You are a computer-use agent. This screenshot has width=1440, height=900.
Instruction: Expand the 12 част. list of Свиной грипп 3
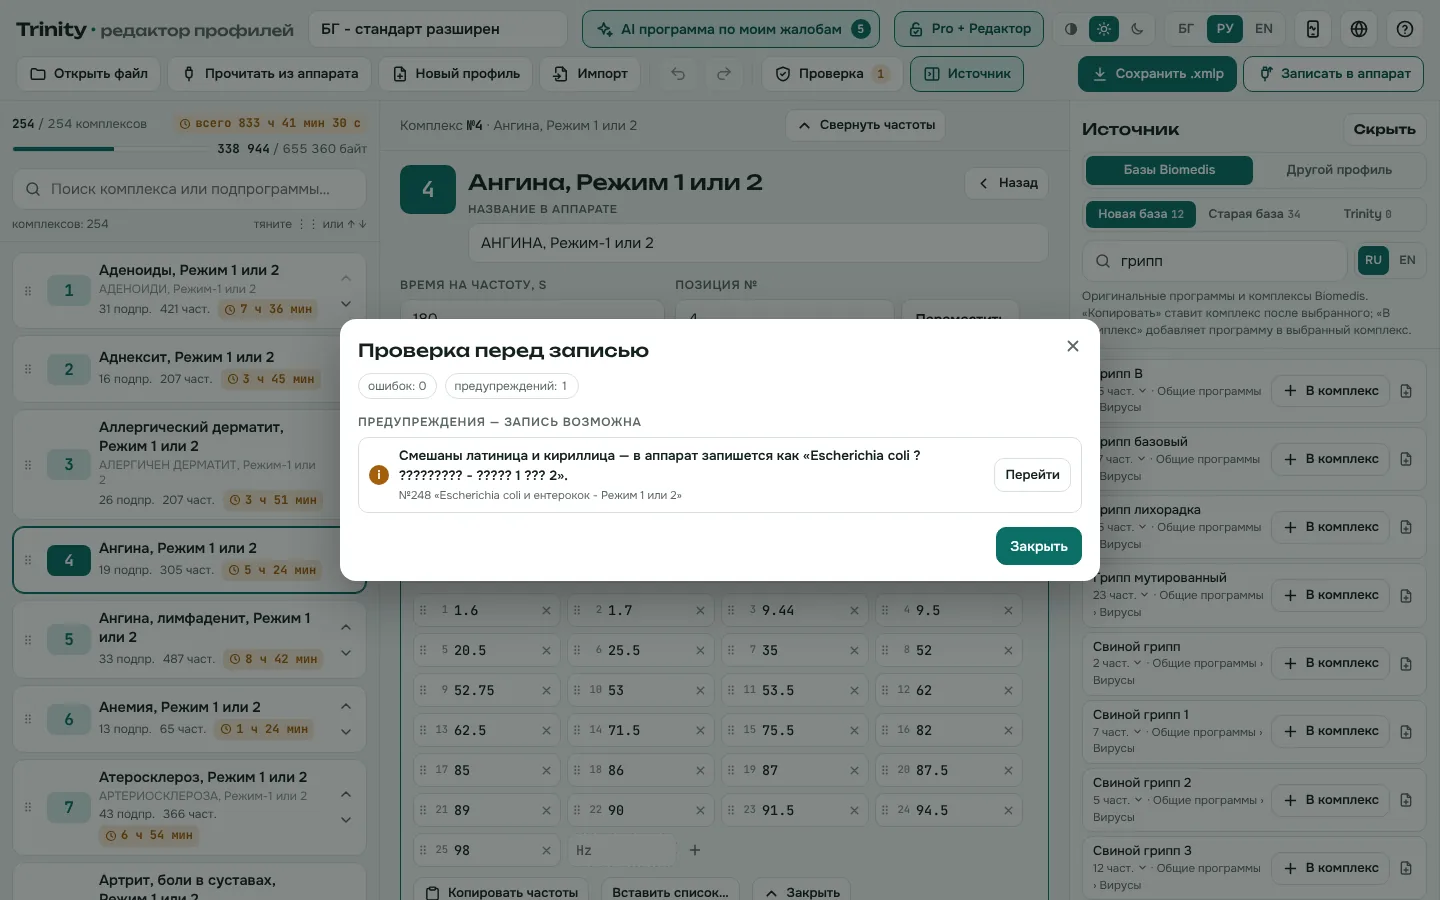(x=1119, y=868)
